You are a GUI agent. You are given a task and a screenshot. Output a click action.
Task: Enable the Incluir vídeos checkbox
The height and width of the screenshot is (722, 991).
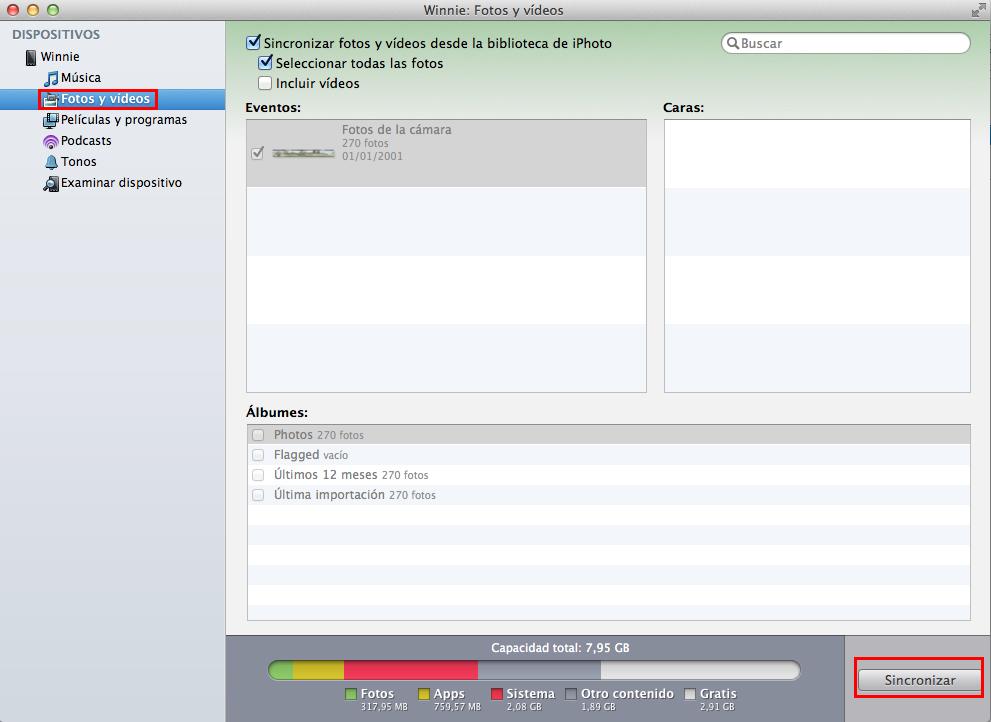tap(265, 84)
